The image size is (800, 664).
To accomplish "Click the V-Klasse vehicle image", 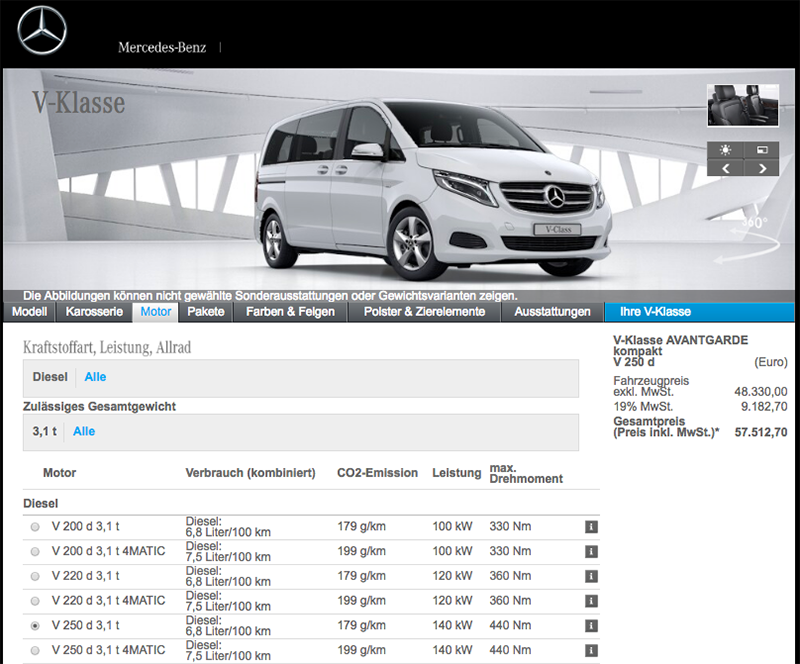I will pyautogui.click(x=433, y=189).
